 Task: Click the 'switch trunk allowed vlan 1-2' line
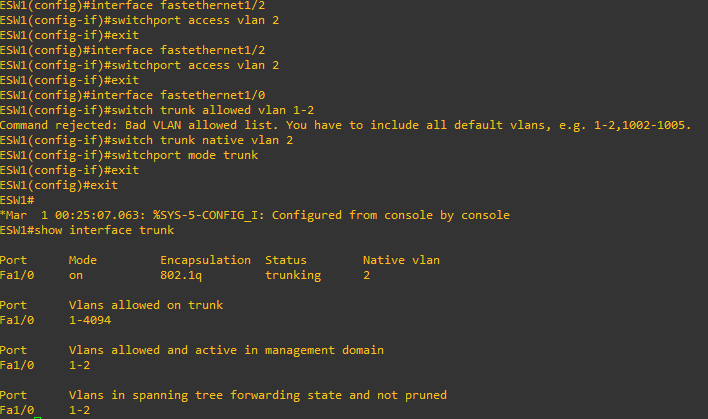157,110
